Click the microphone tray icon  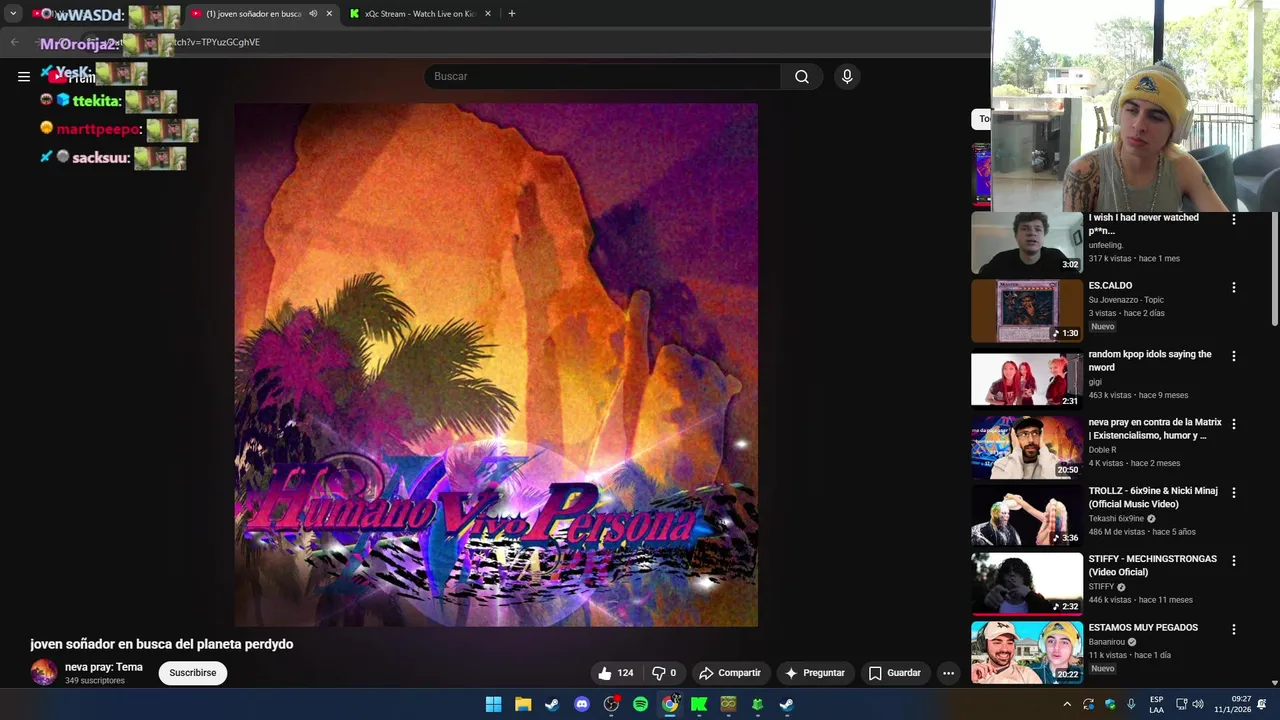[1131, 704]
